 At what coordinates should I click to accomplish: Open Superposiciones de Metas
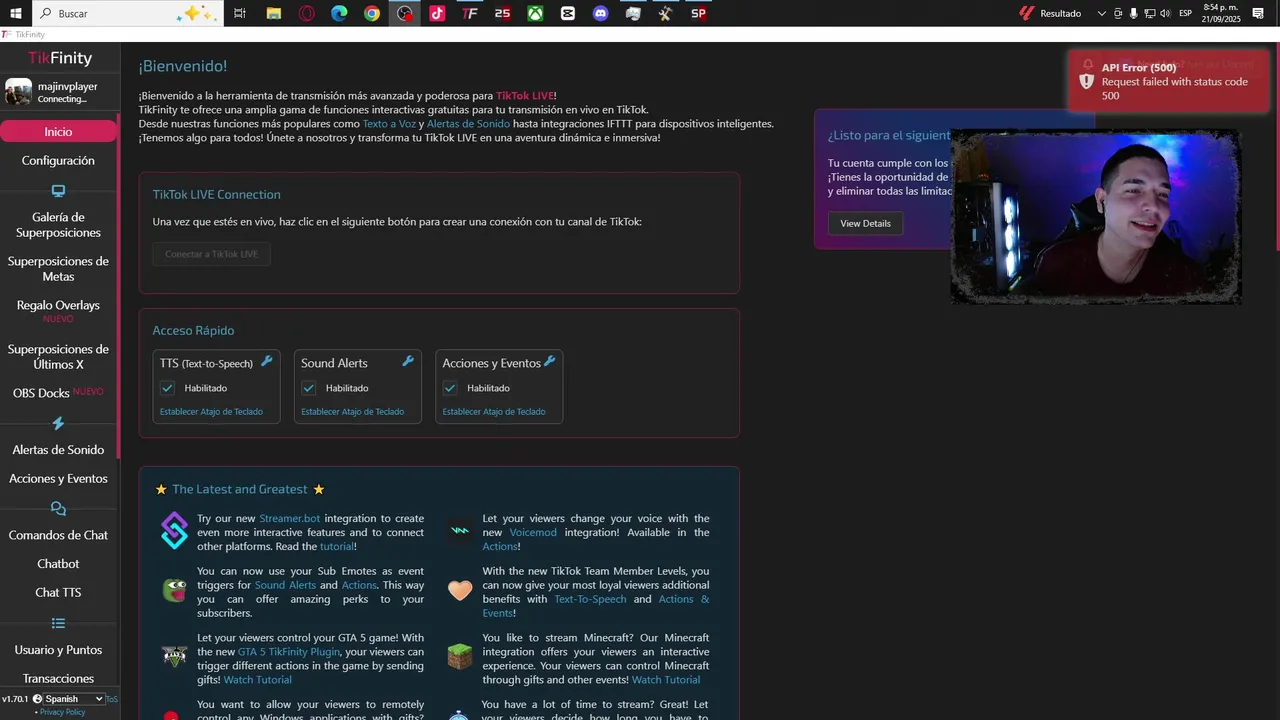[x=58, y=269]
